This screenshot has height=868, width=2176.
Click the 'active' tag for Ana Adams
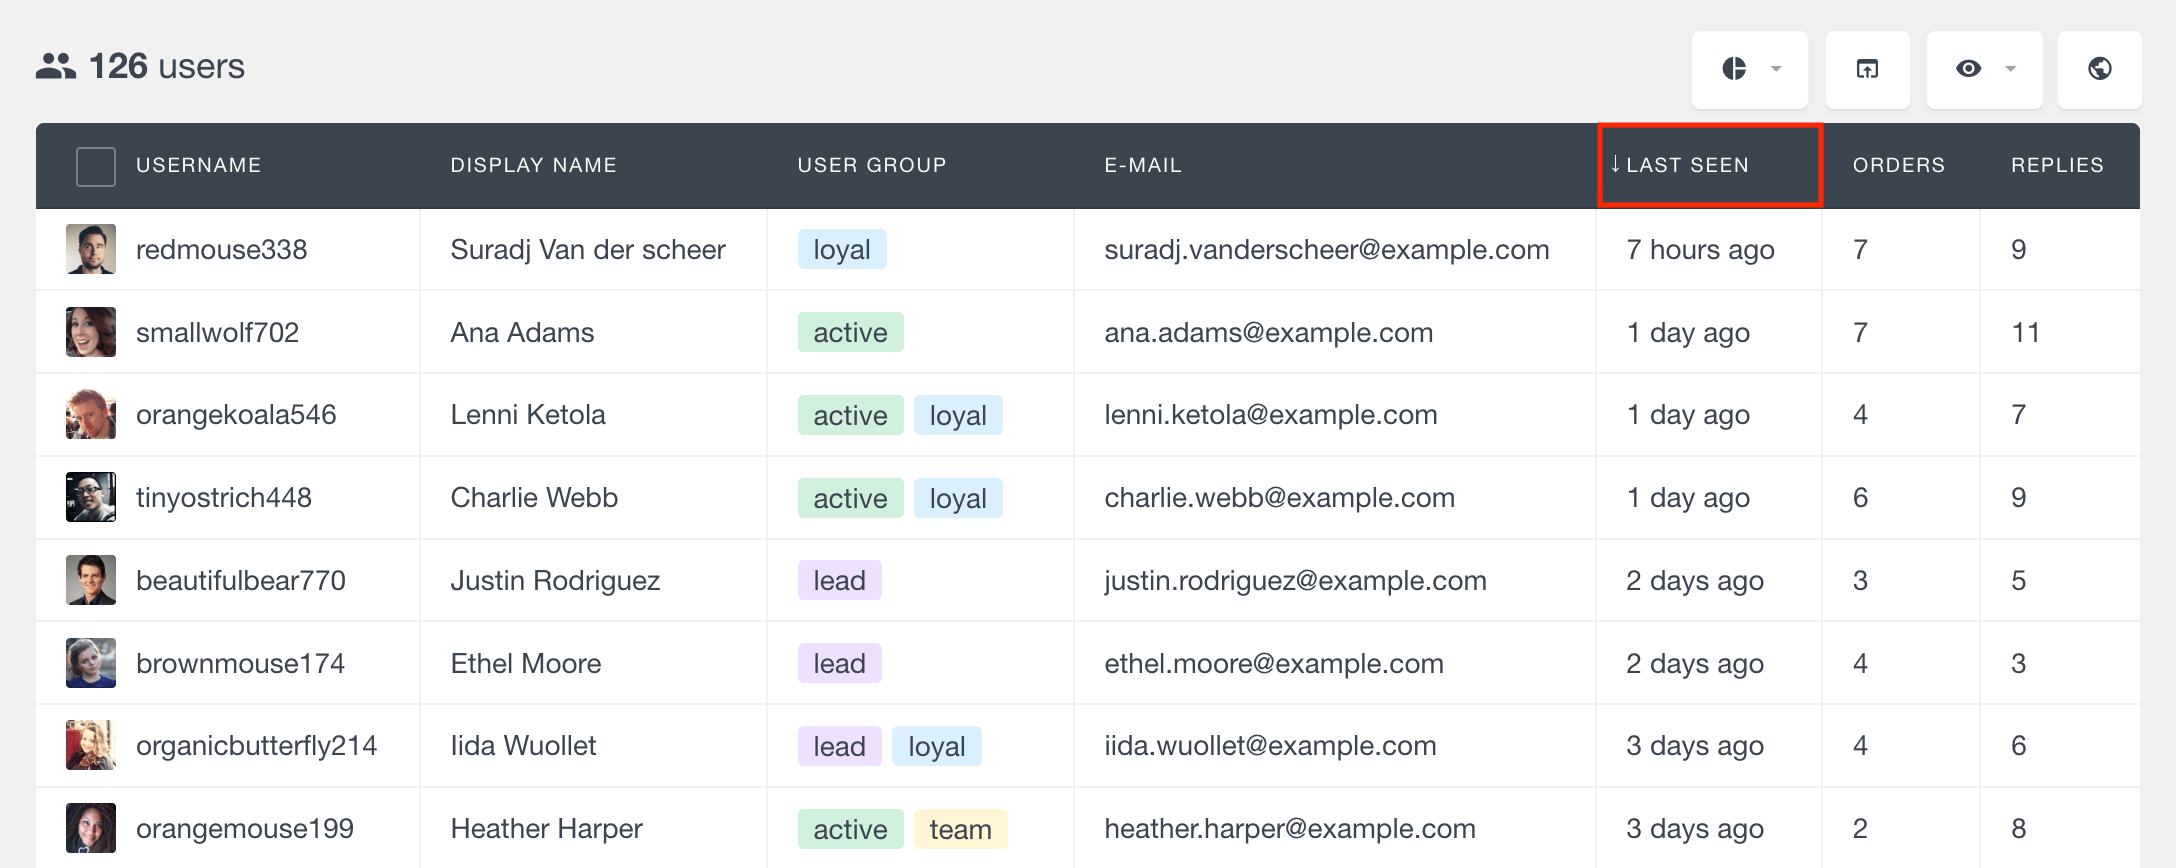(x=850, y=333)
